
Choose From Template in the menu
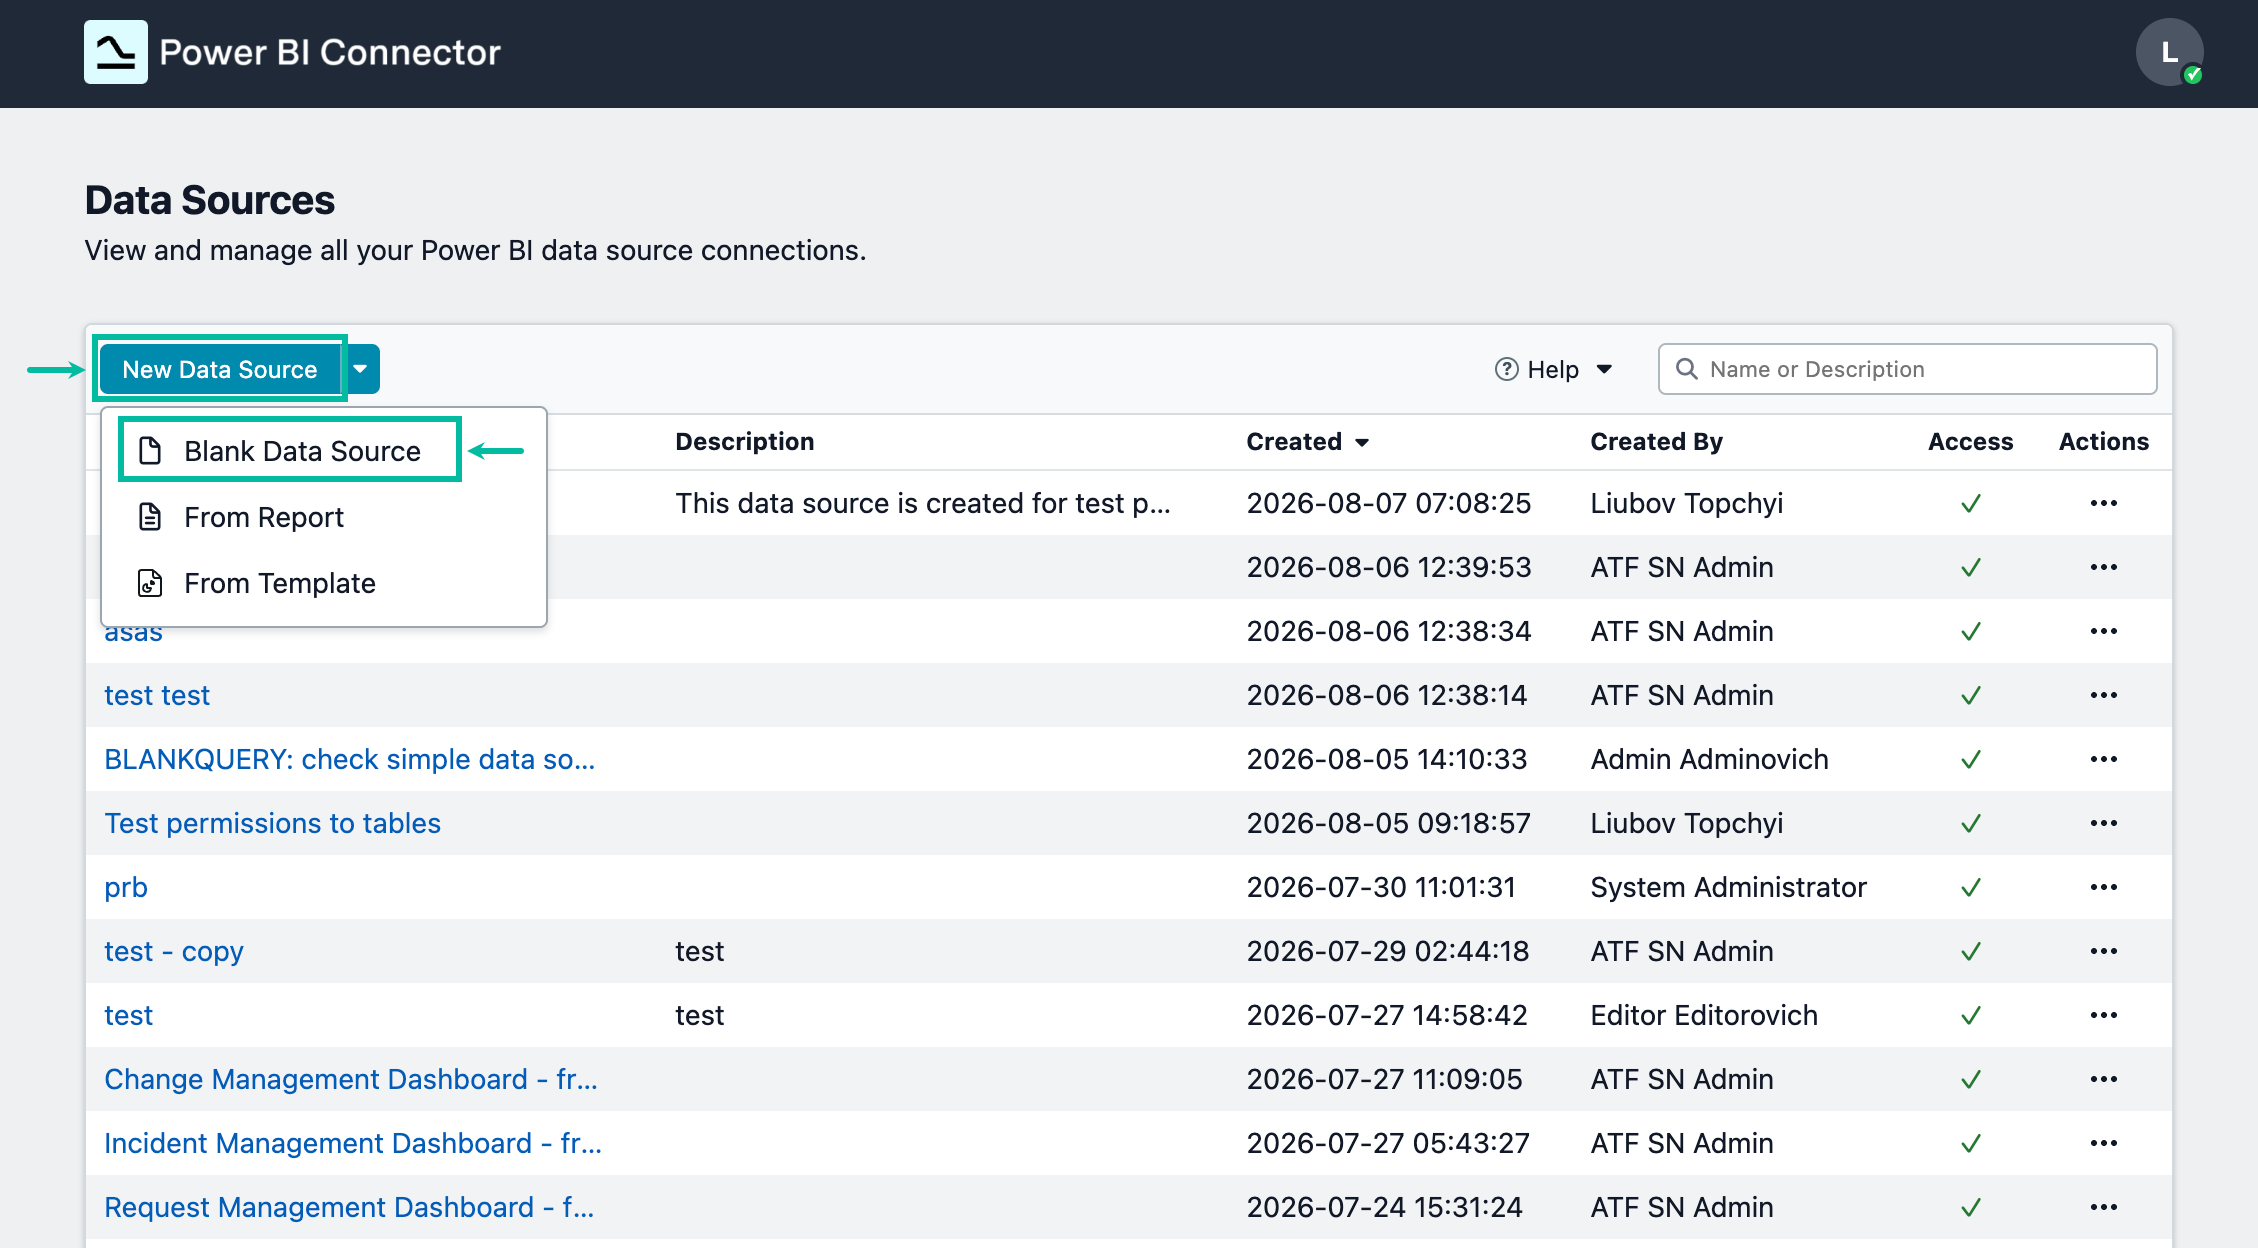pos(324,583)
